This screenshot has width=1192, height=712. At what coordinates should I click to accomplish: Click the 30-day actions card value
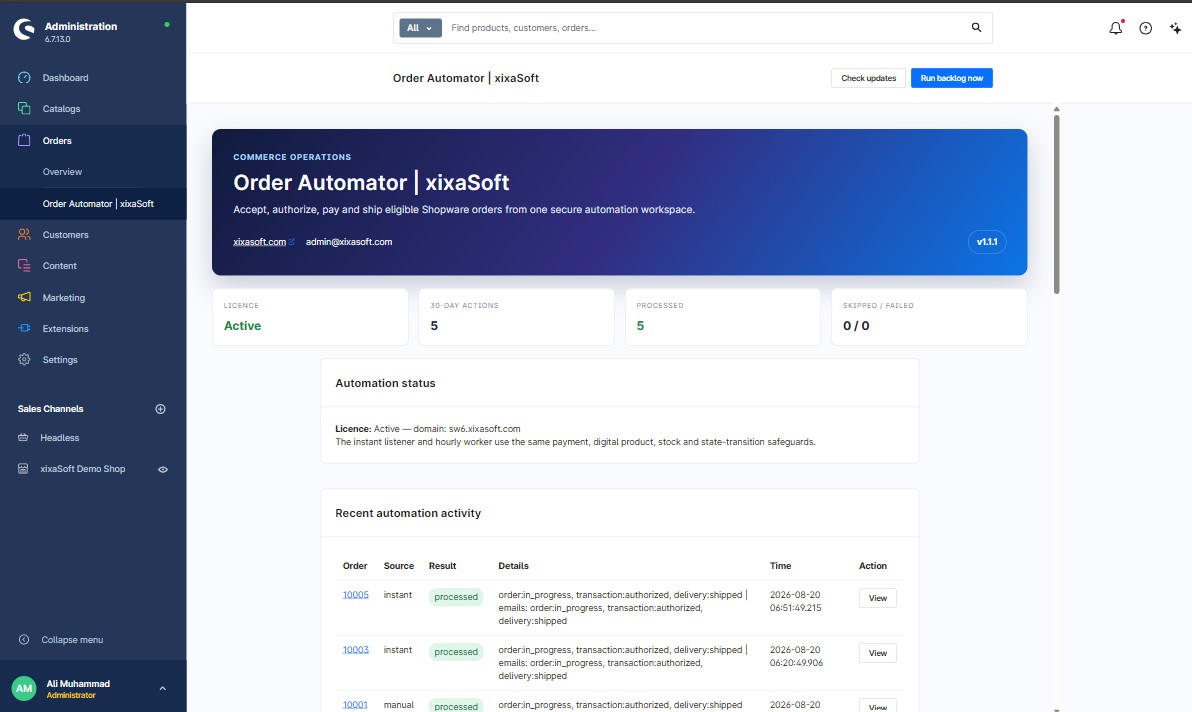(434, 326)
